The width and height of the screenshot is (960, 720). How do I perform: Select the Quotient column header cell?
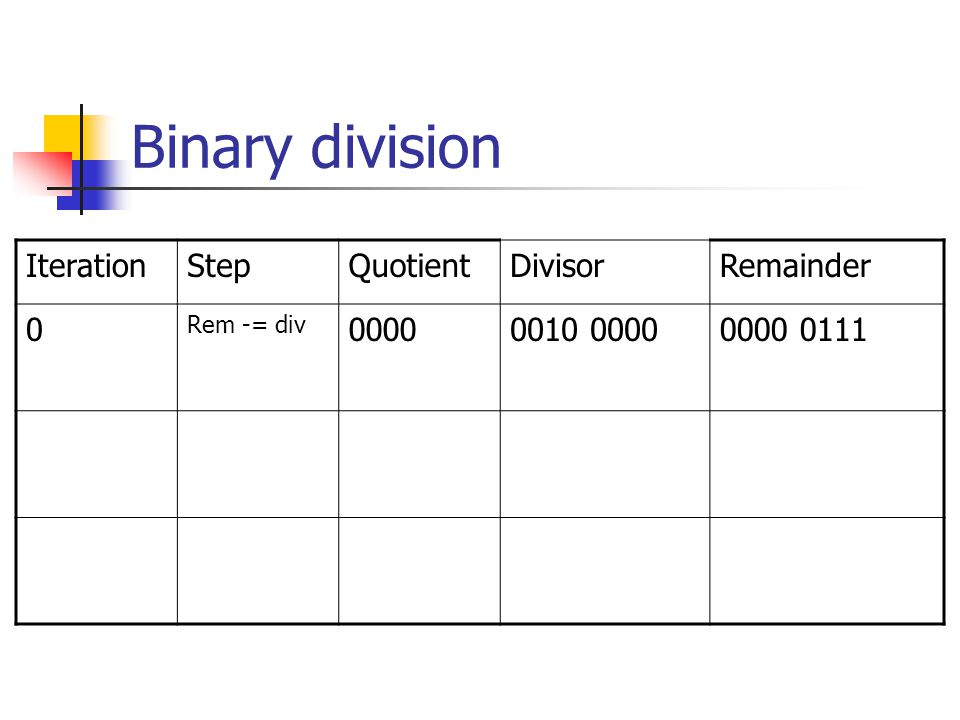[x=419, y=272]
